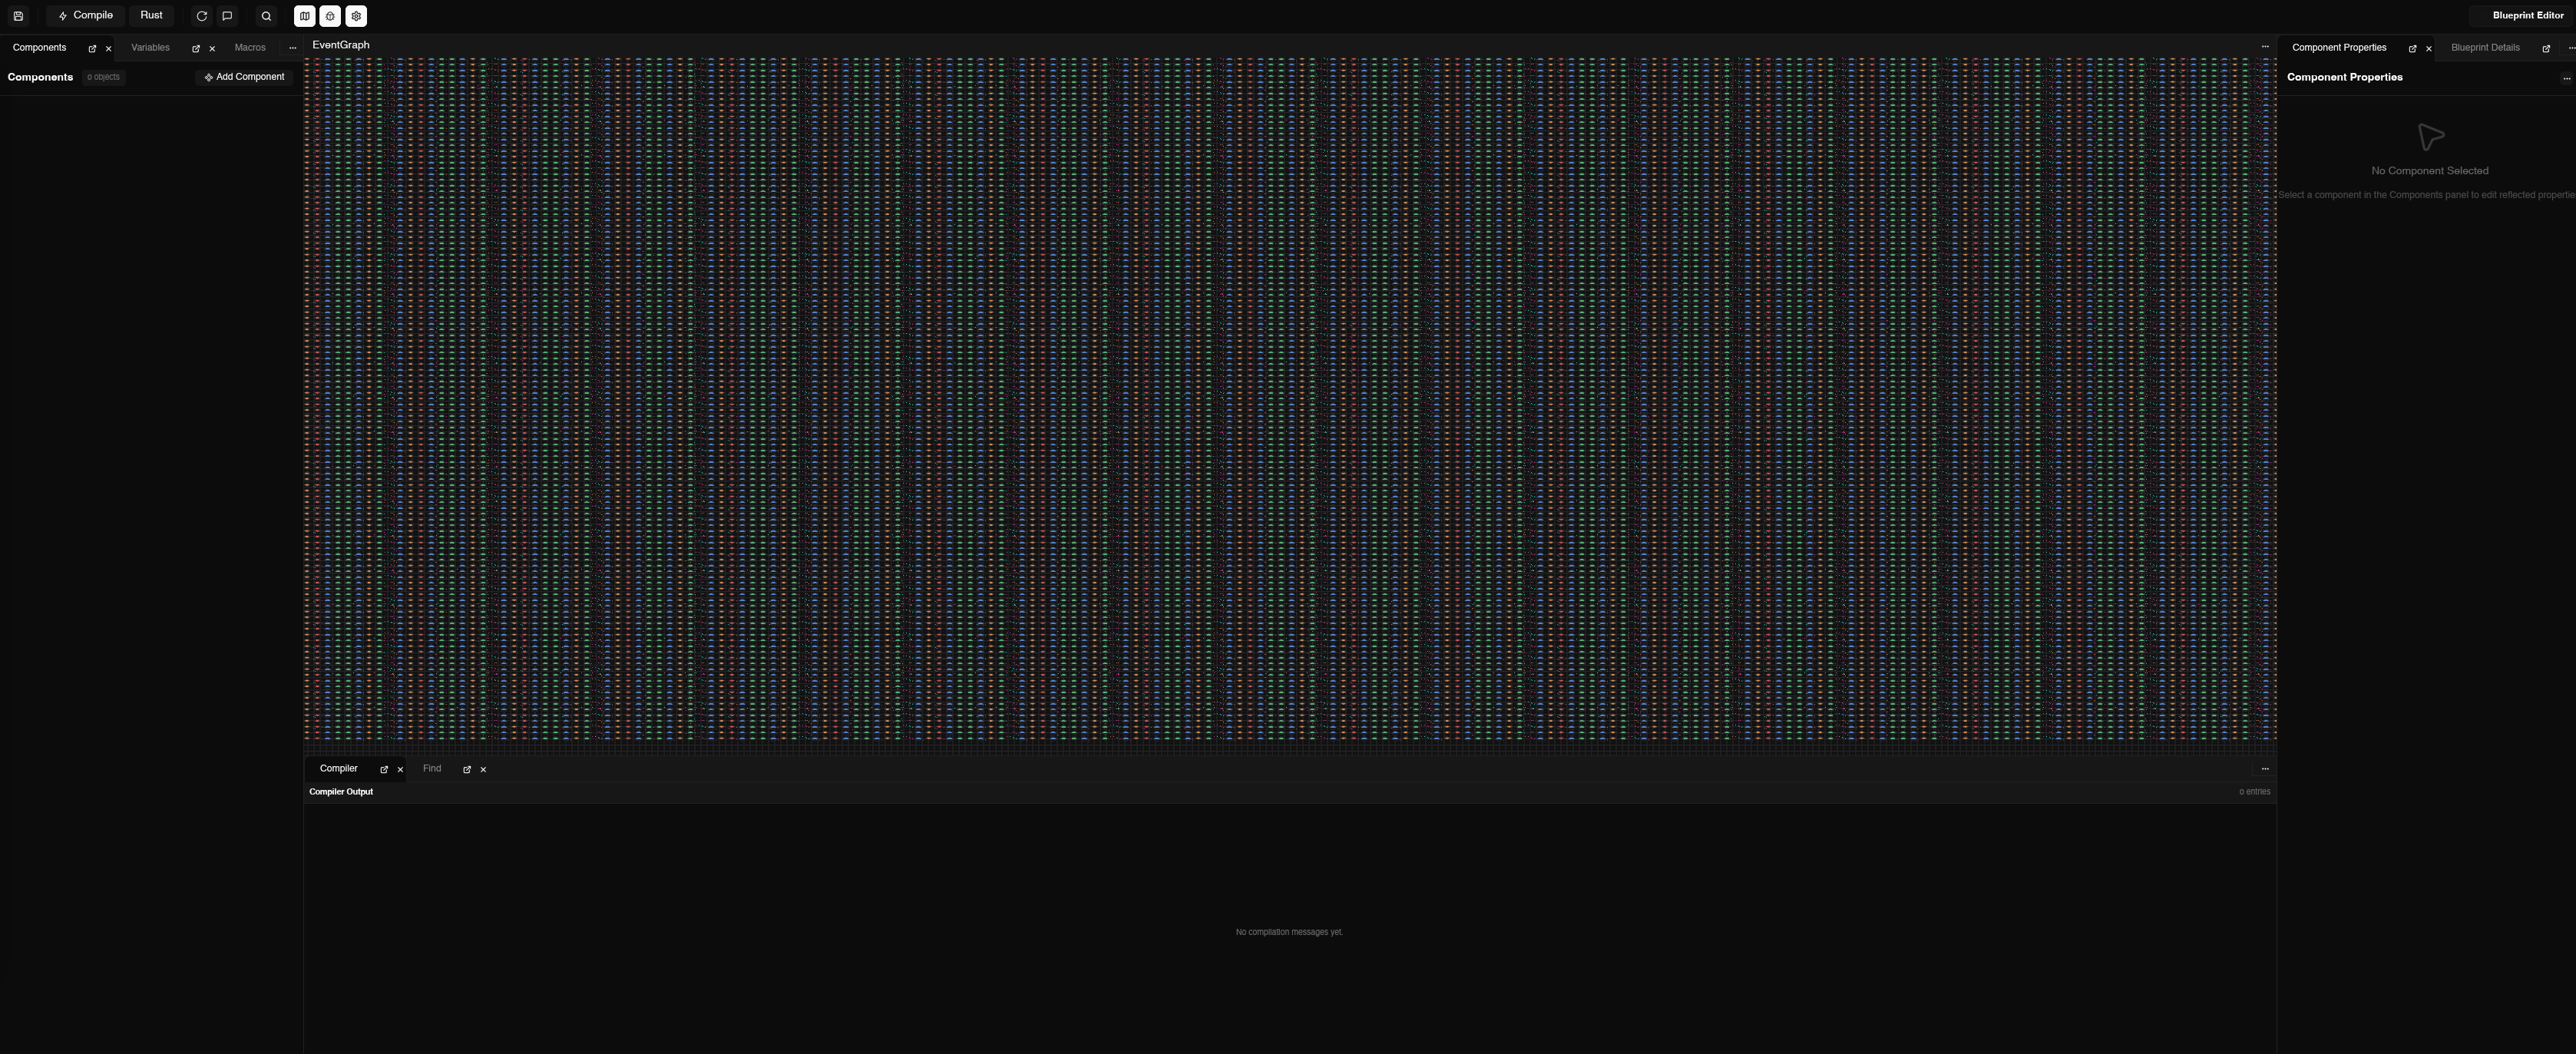Switch to the Macros tab
Image resolution: width=2576 pixels, height=1054 pixels.
[x=250, y=48]
